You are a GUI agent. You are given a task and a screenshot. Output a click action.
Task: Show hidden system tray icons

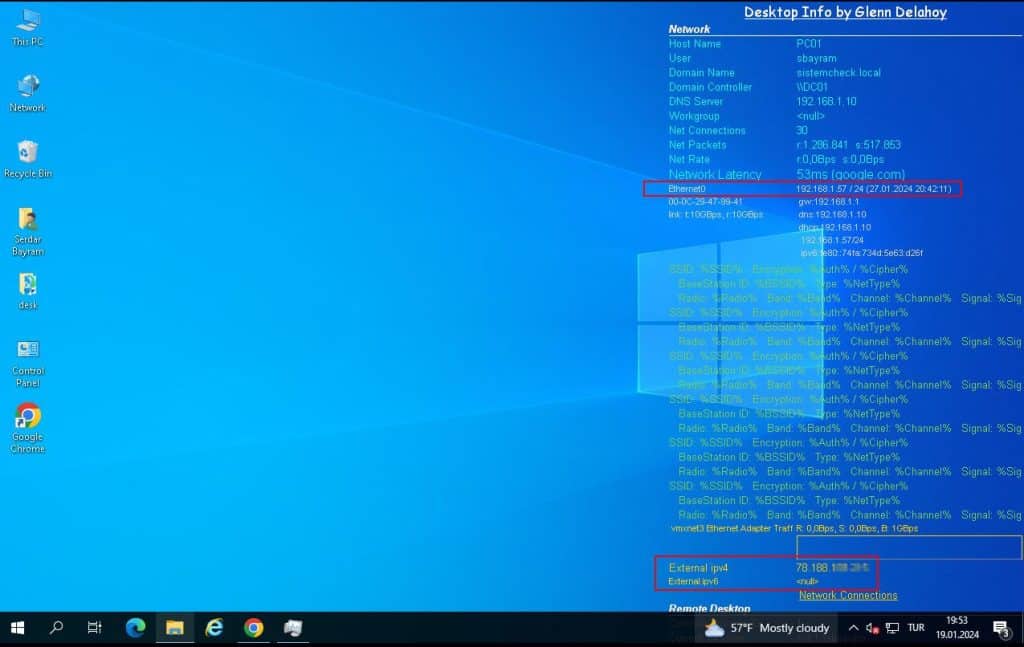point(853,628)
